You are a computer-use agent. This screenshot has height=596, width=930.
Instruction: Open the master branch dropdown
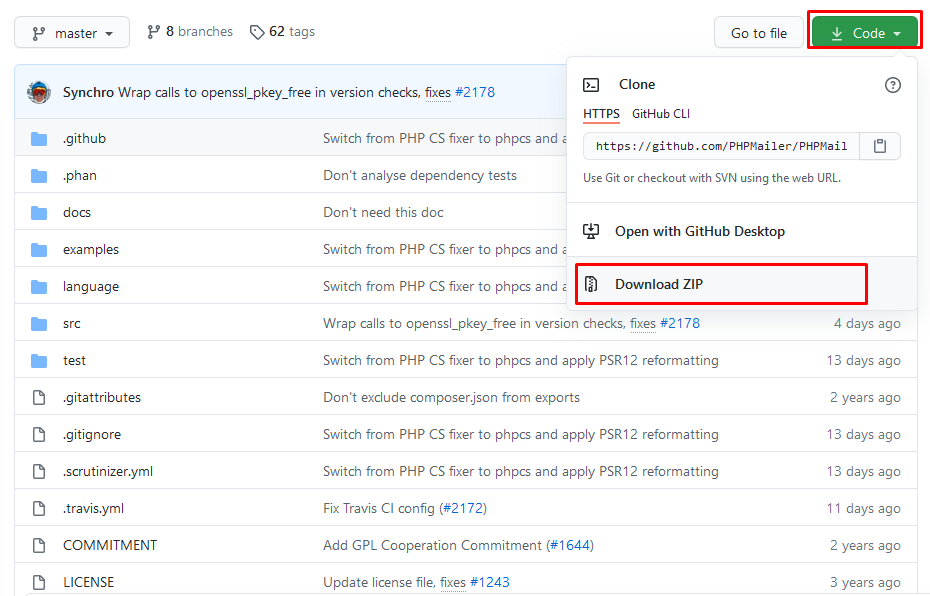(x=72, y=33)
